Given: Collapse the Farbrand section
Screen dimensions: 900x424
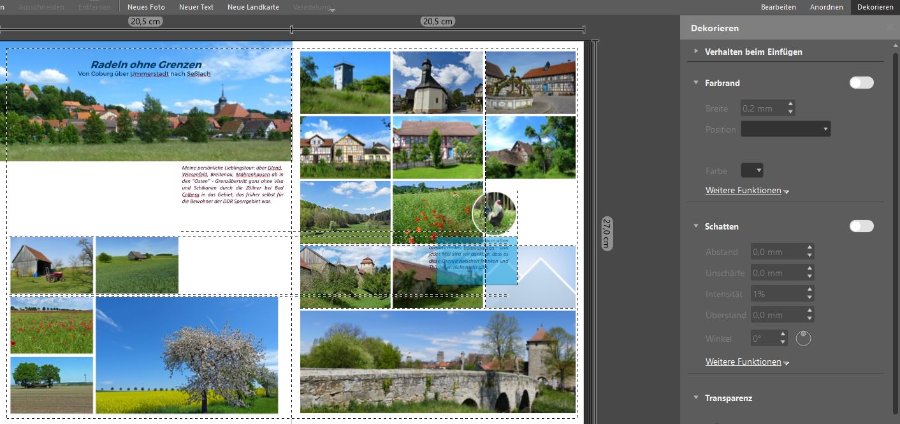Looking at the screenshot, I should 696,82.
